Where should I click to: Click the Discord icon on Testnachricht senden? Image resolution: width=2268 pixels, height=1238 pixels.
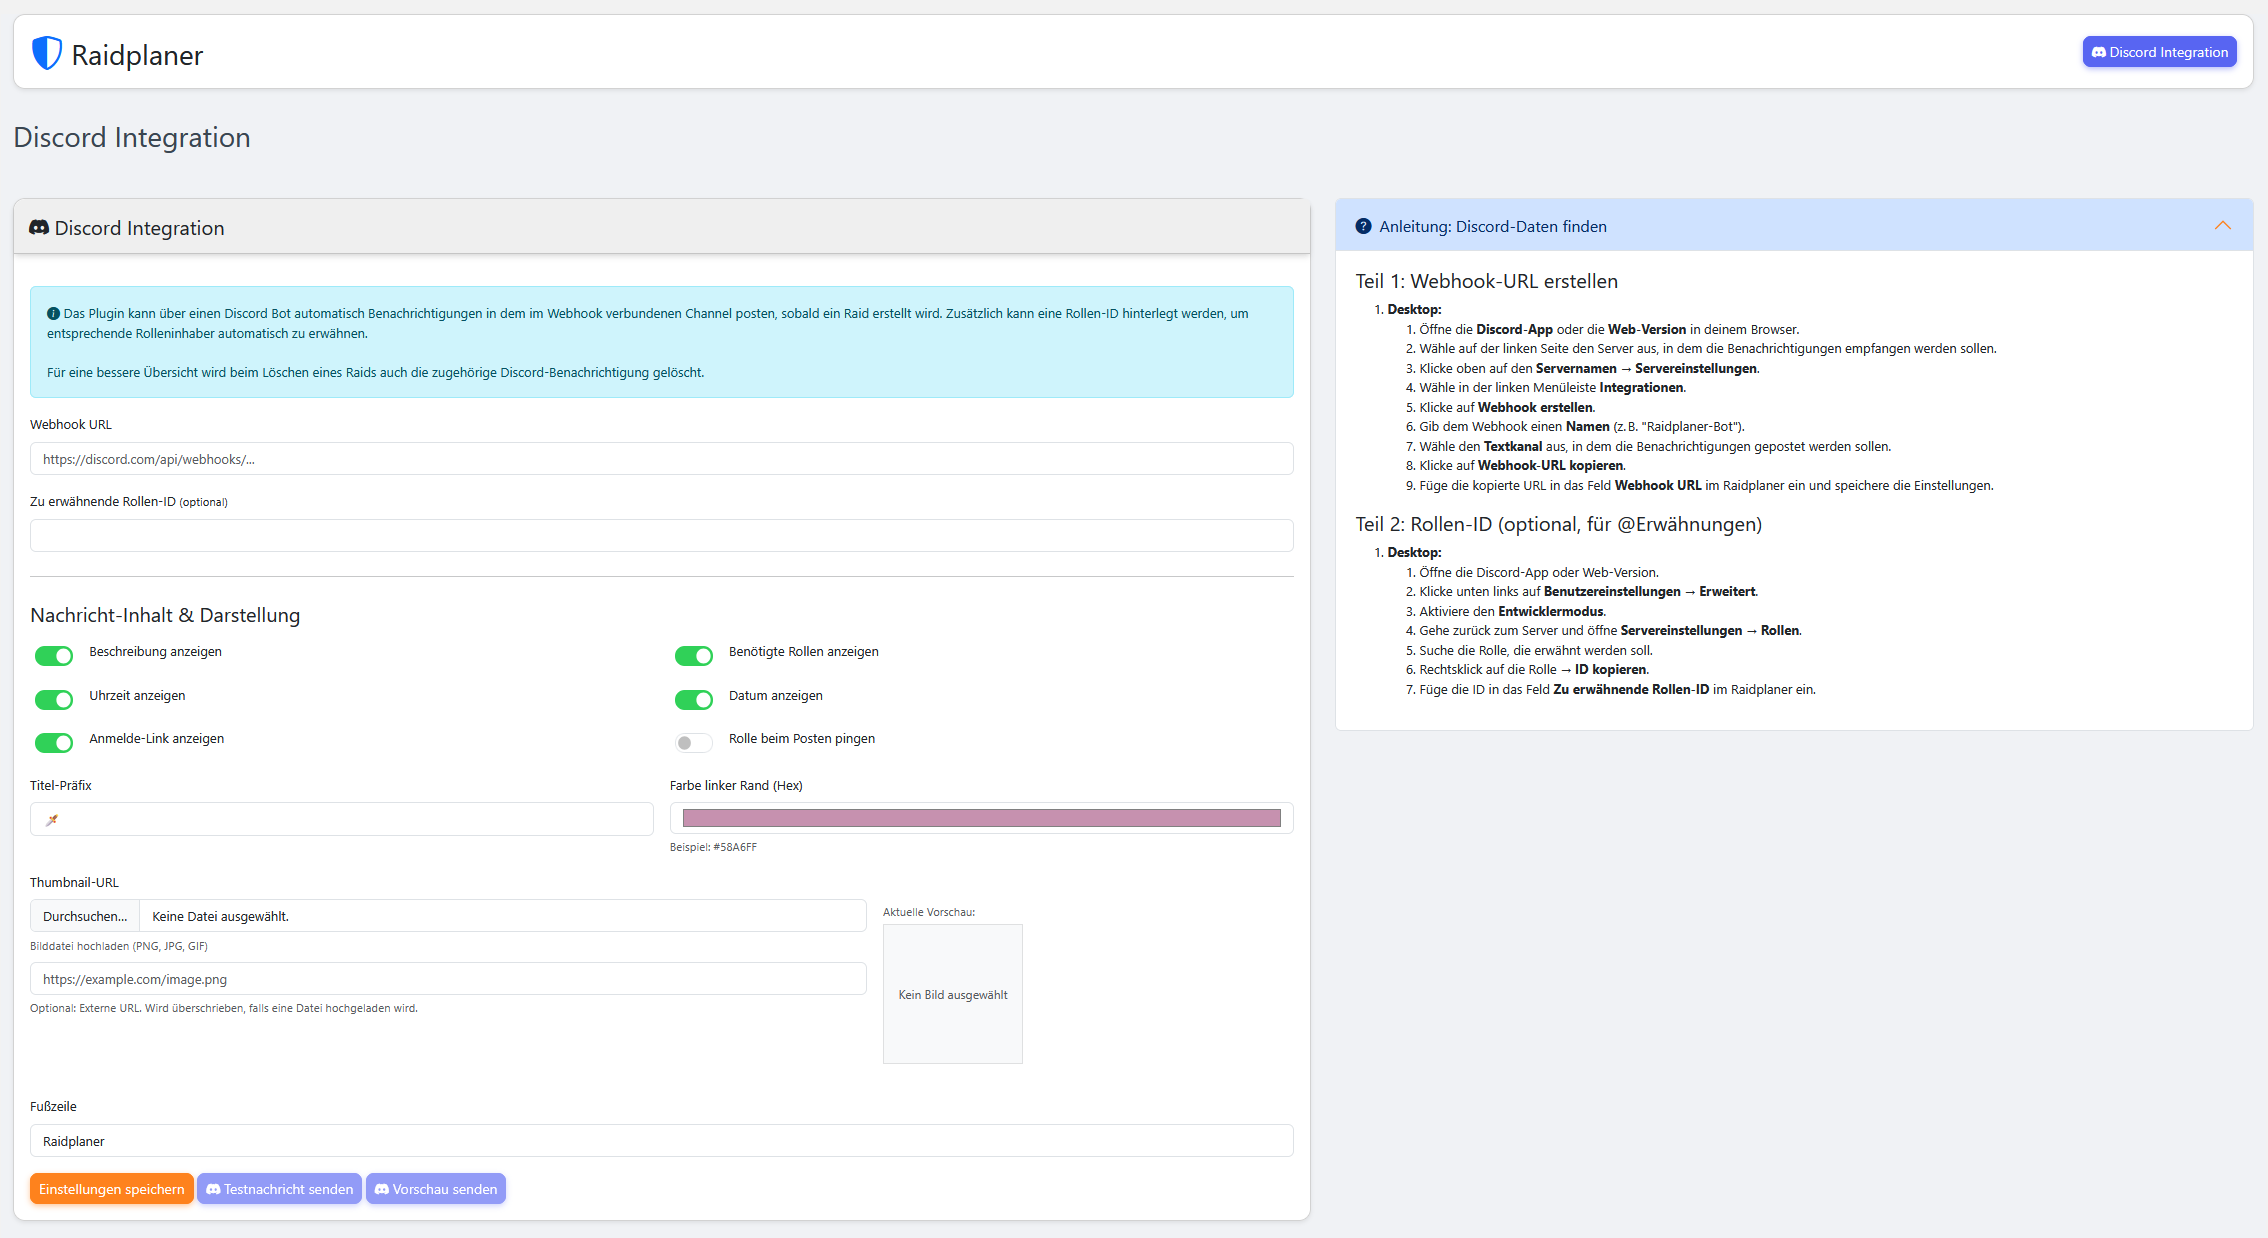click(x=213, y=1189)
